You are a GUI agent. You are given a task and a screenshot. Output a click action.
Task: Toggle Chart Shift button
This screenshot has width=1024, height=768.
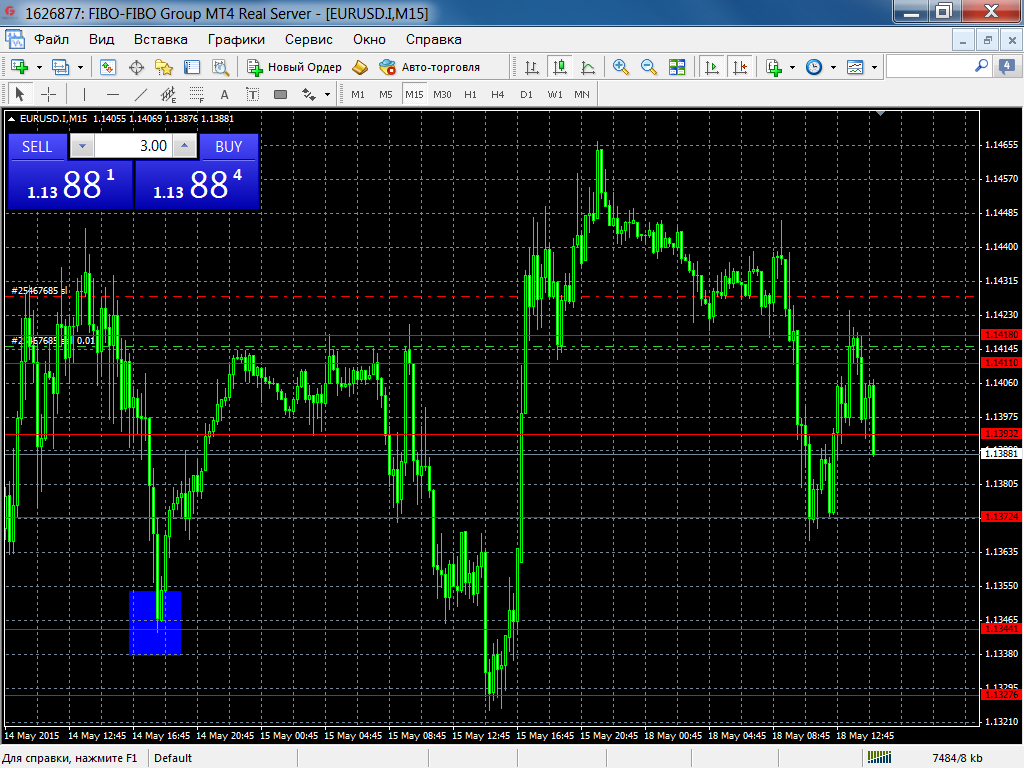740,67
